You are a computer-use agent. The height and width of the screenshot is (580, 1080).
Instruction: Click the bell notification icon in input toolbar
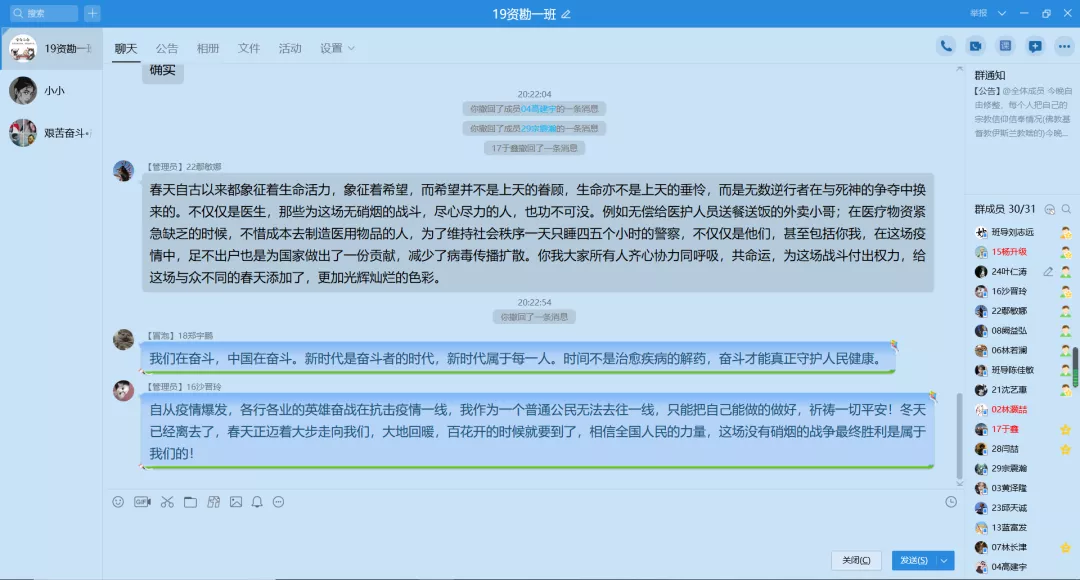[257, 502]
